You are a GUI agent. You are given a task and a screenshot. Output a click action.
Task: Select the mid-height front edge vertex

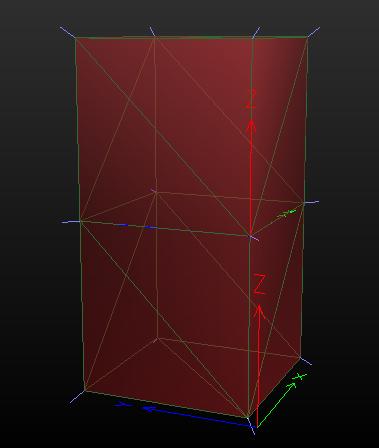pos(251,236)
